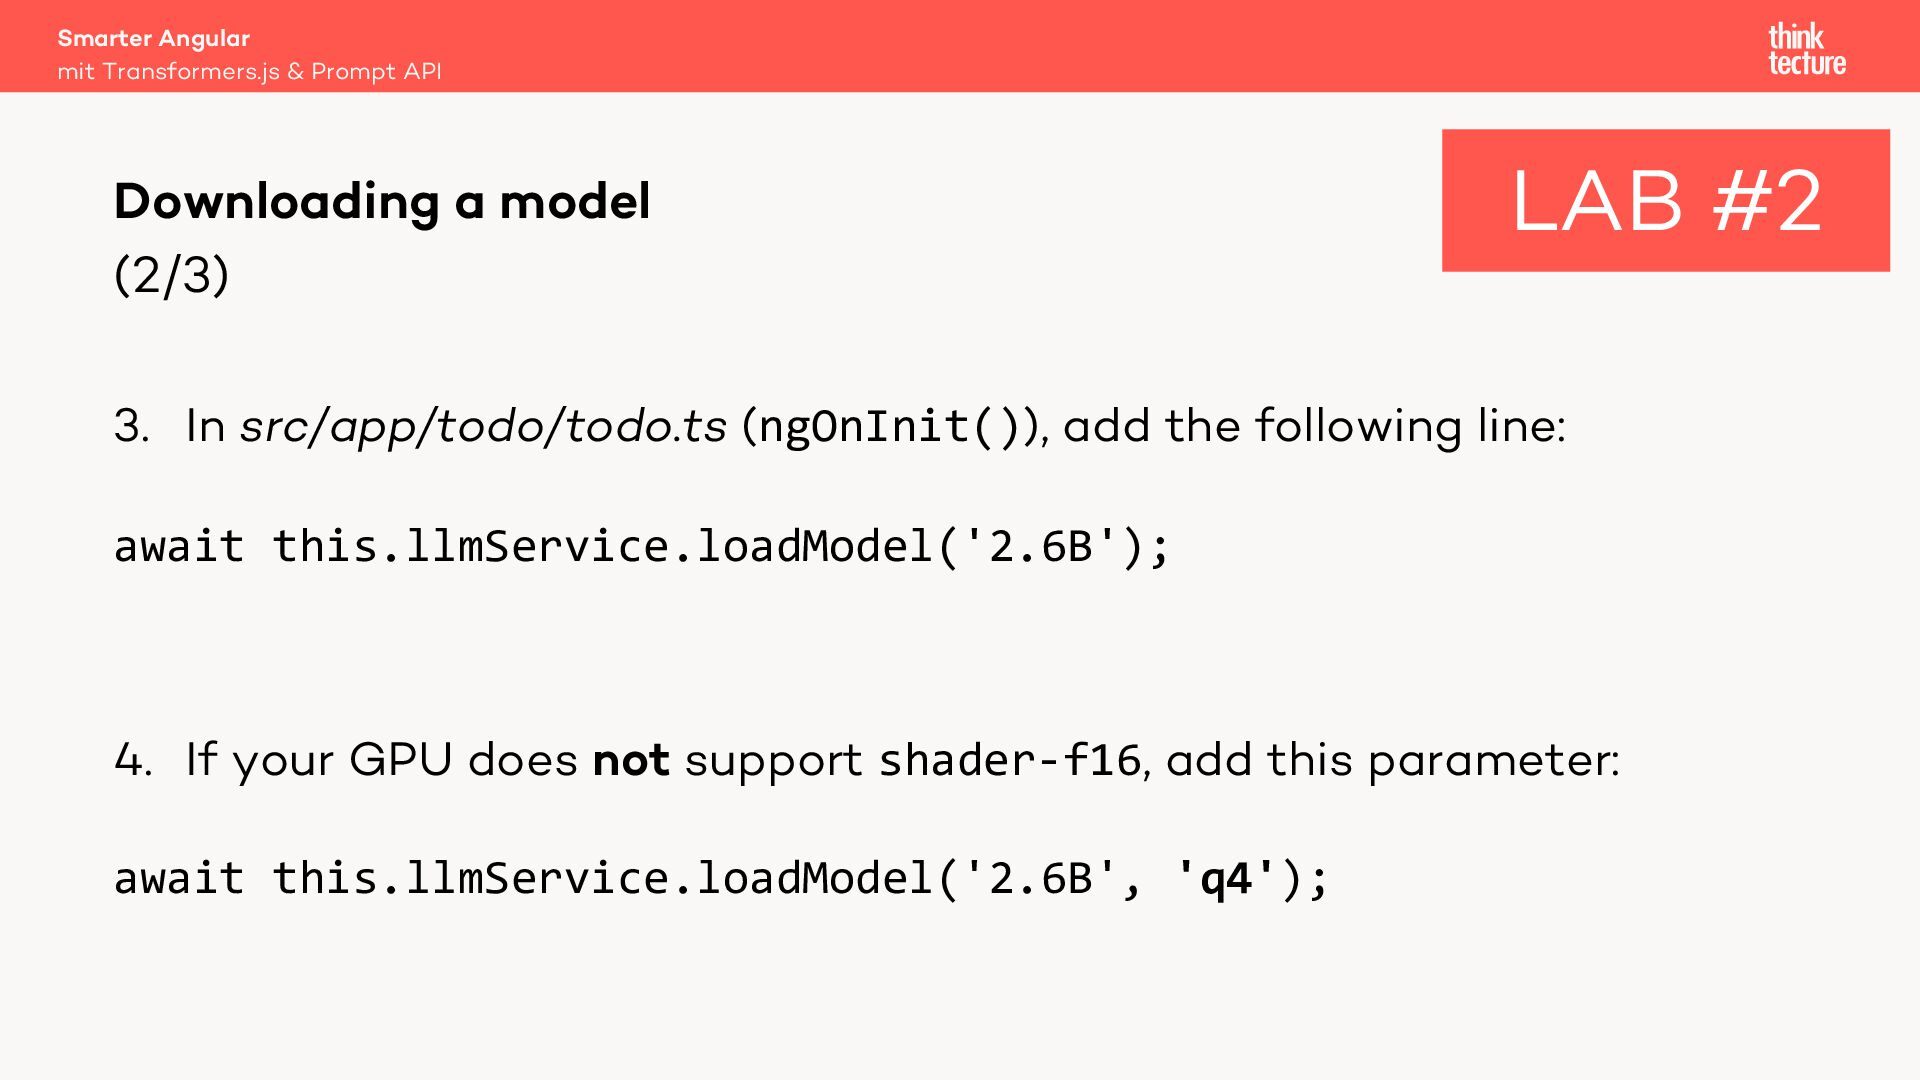Click the Thinktecture logo
The height and width of the screenshot is (1080, 1920).
click(1806, 50)
